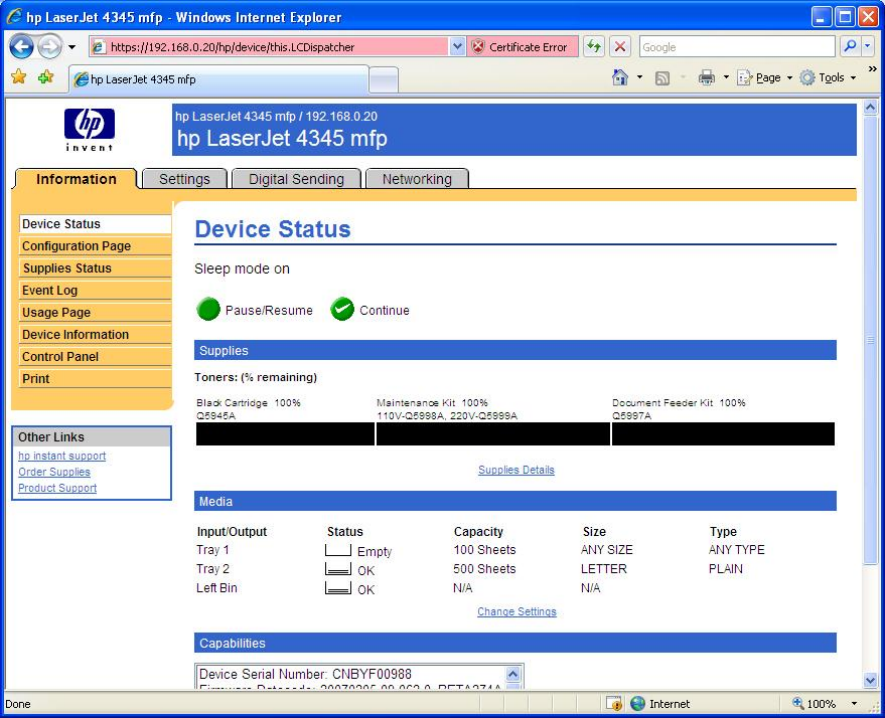Click the browser Back arrow button
The width and height of the screenshot is (885, 718).
21,46
